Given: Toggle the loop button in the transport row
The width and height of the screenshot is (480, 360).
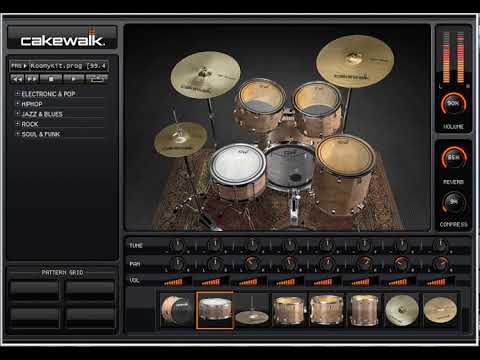Looking at the screenshot, I should (97, 79).
